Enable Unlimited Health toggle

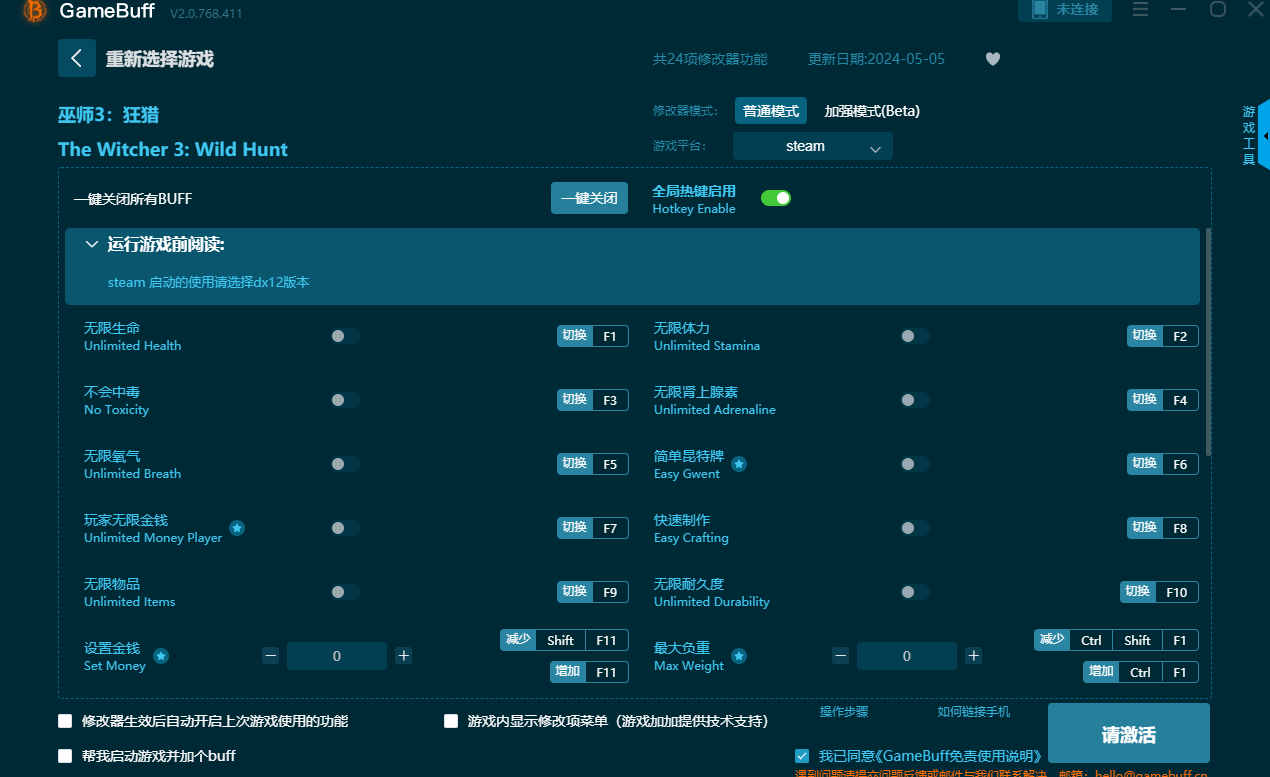344,336
